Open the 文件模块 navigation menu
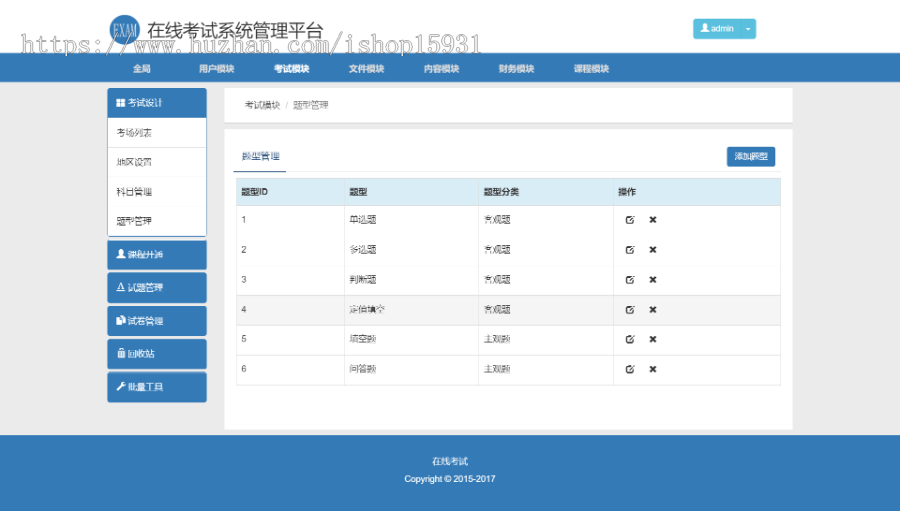Screen dimensions: 900x511 point(366,68)
